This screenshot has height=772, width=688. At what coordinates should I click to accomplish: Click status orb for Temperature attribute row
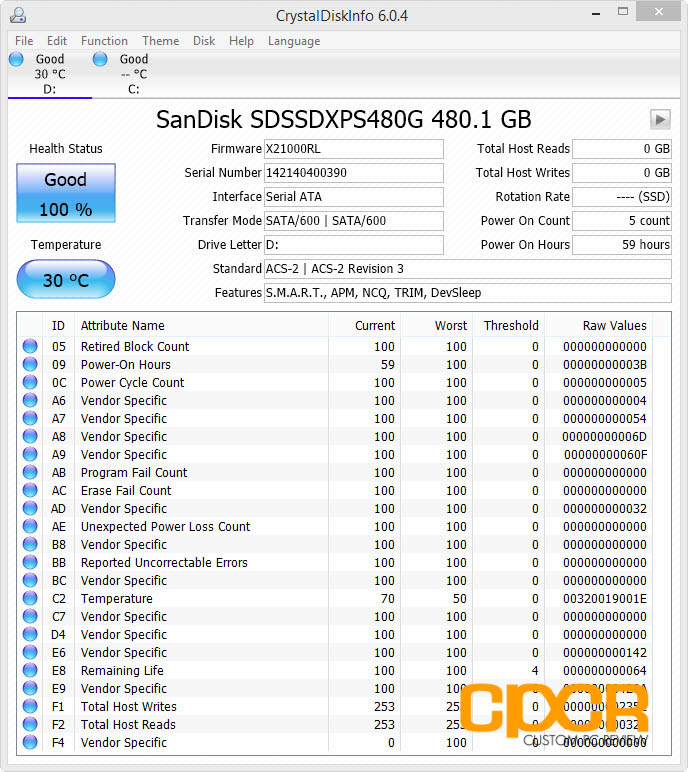point(30,598)
